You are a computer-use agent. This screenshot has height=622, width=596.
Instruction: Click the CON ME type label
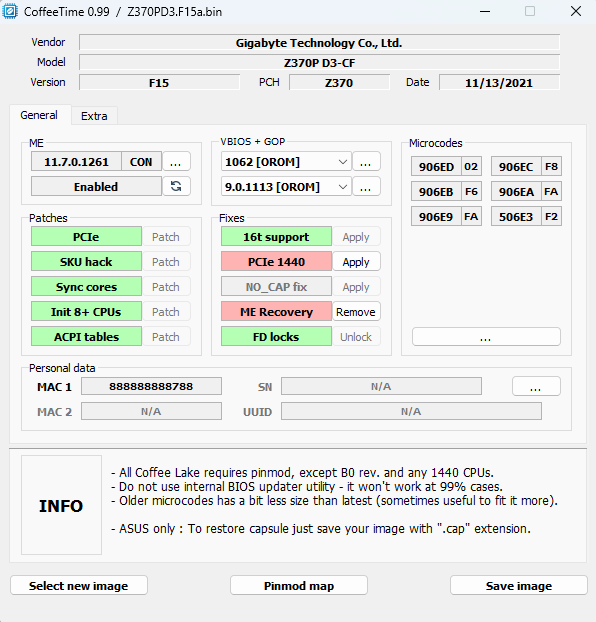(x=141, y=161)
